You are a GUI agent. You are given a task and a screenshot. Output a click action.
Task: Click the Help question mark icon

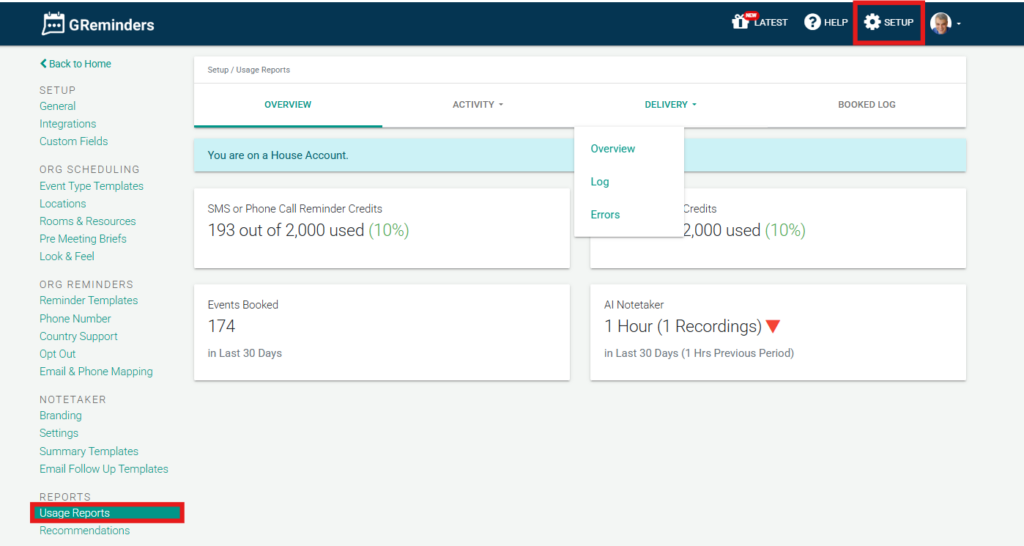(x=812, y=22)
